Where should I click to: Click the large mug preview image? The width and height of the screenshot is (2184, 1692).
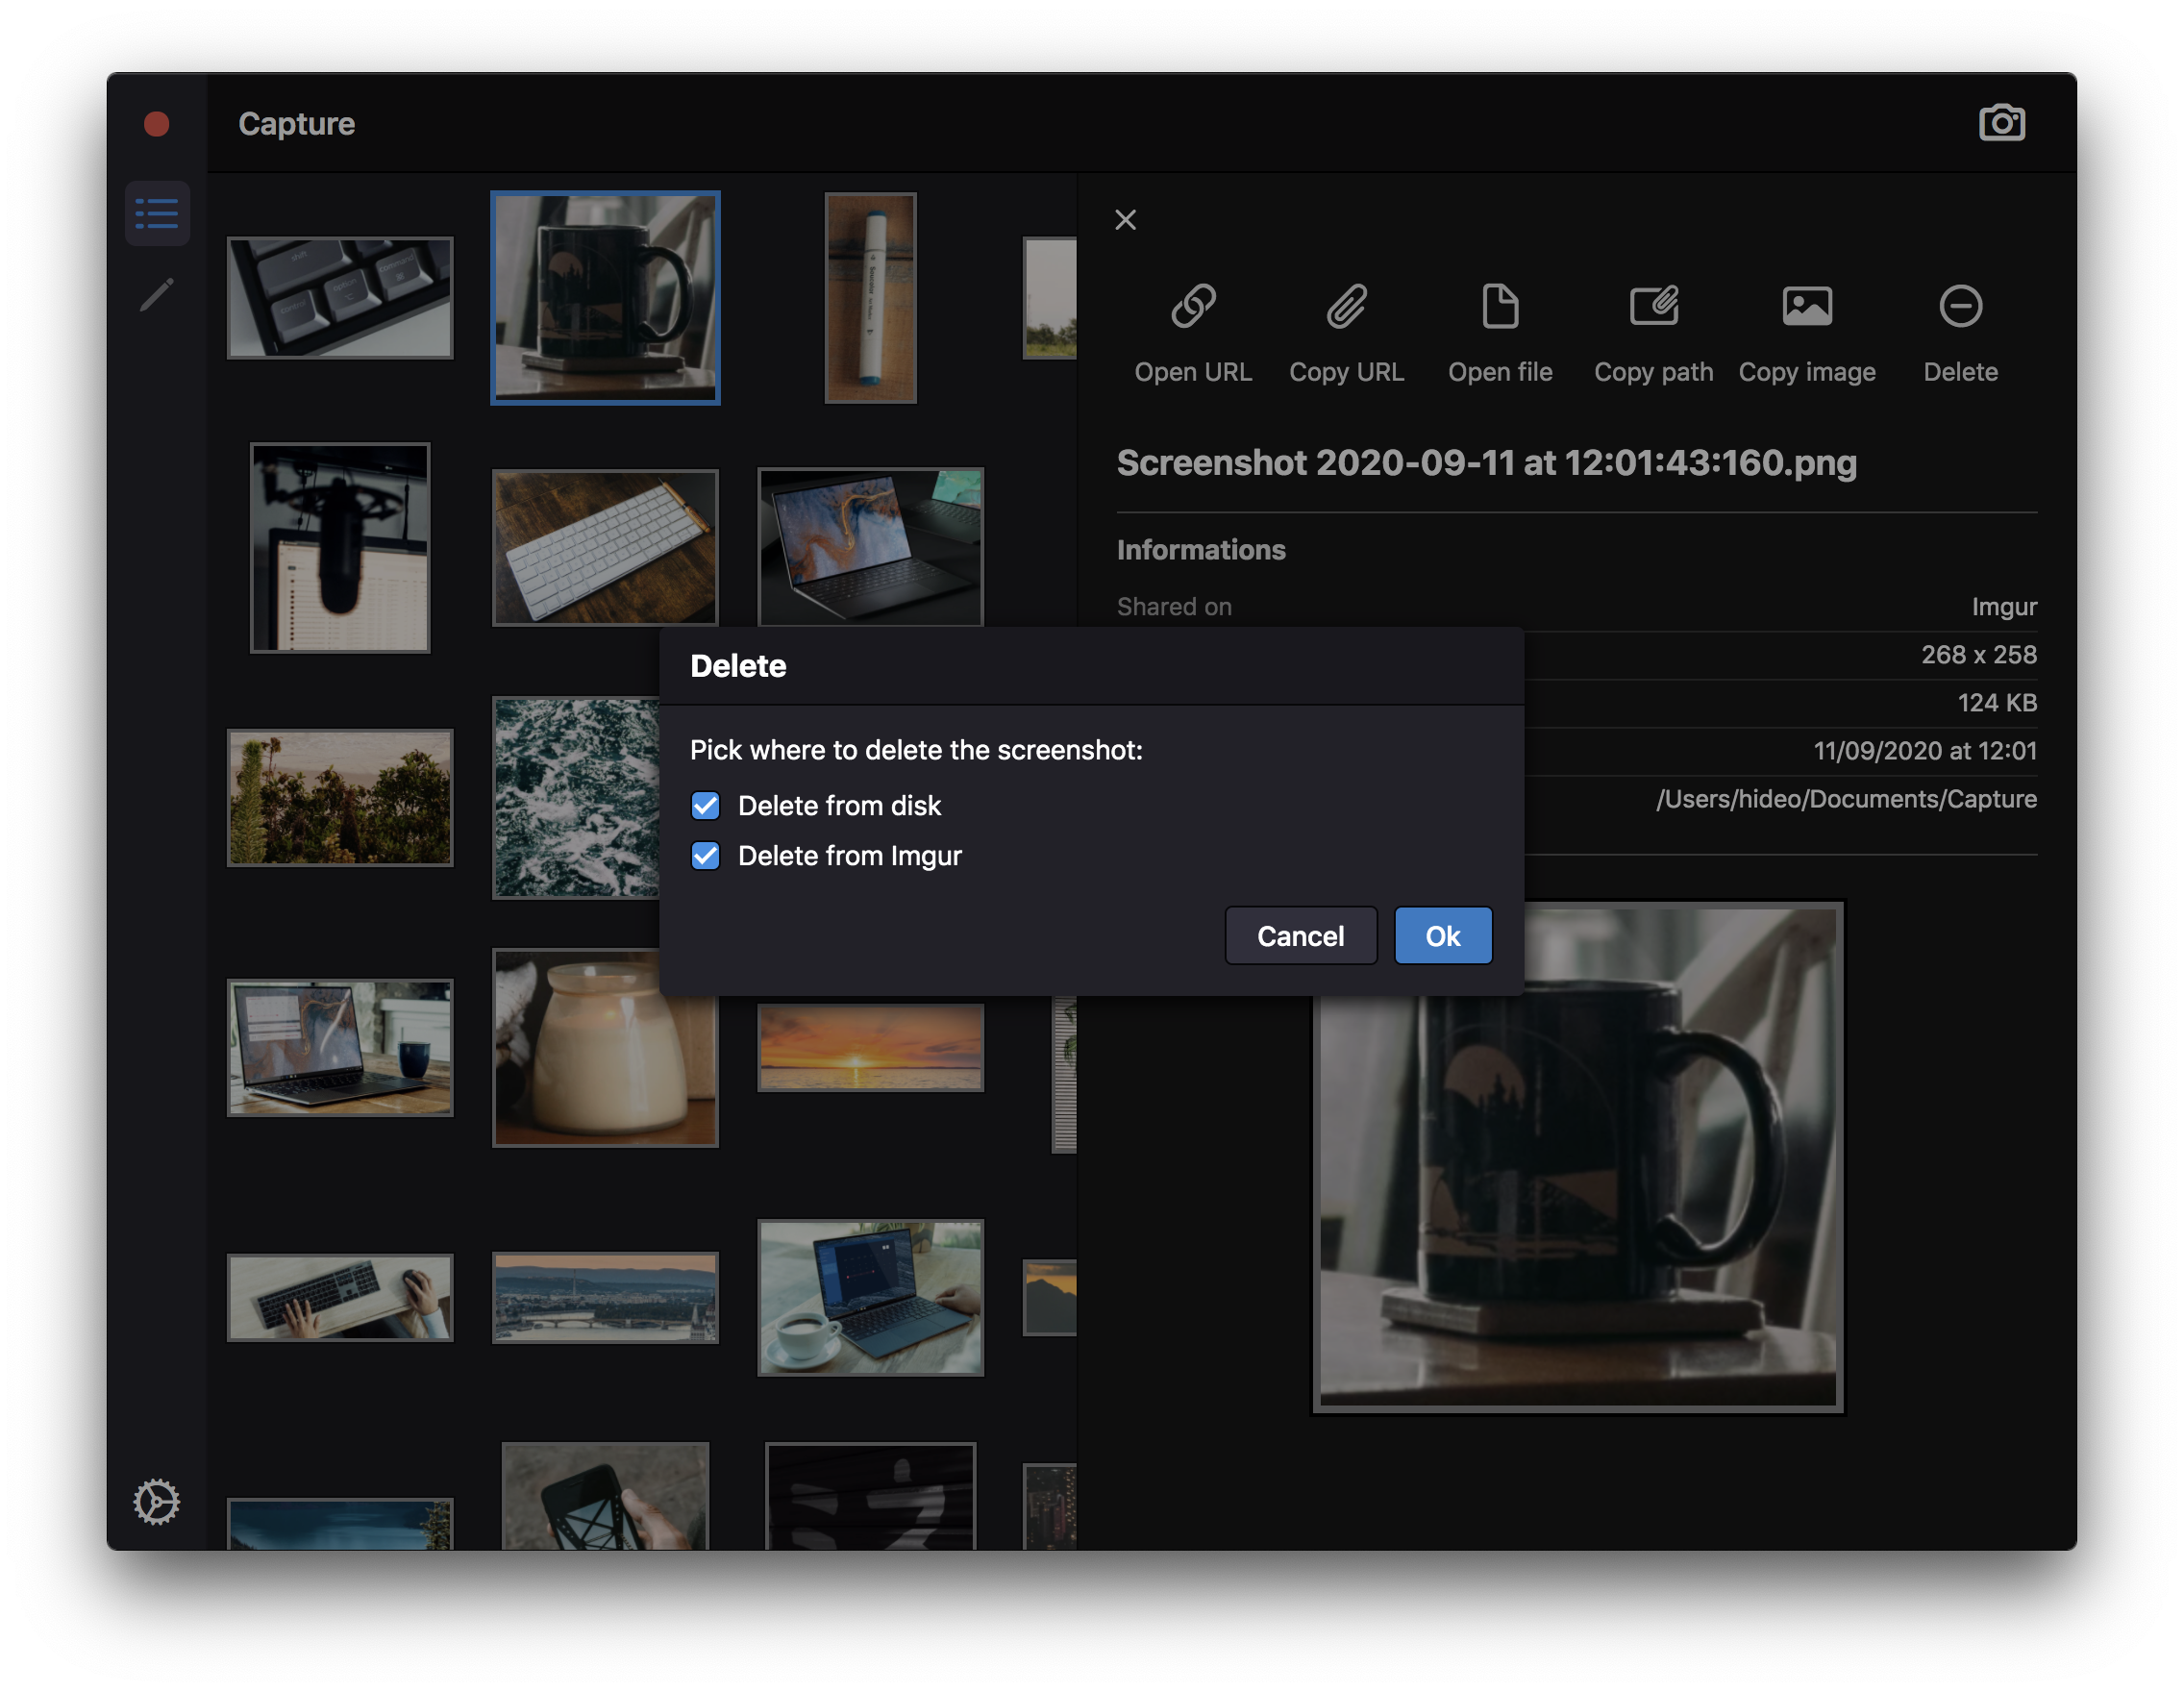tap(1577, 1158)
